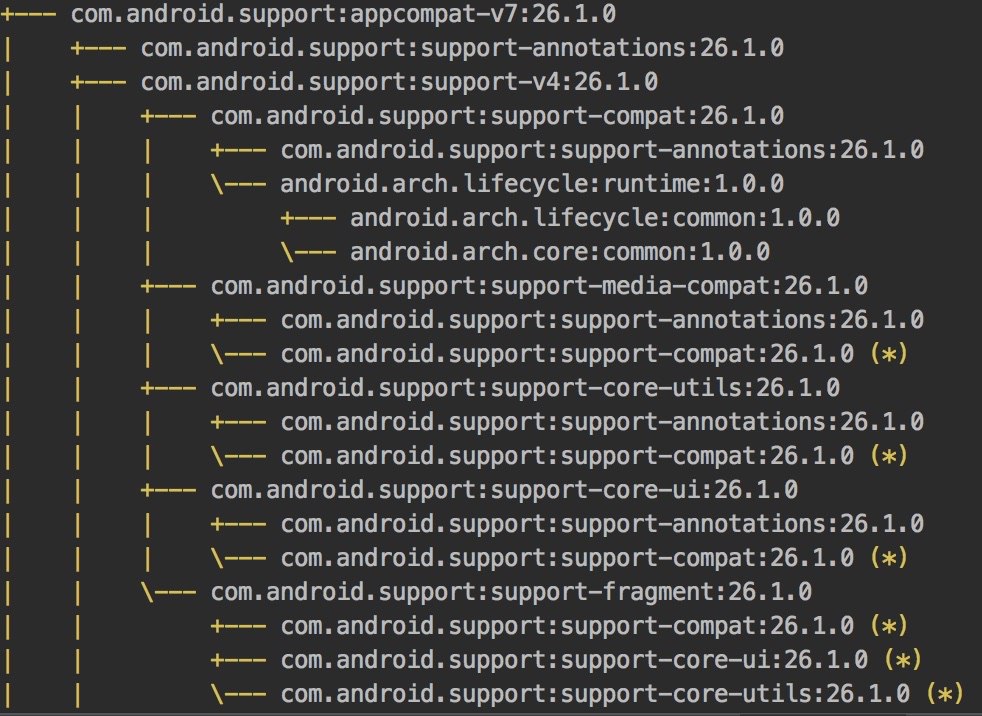Screen dimensions: 982x716
Task: Click the "+---" connector before support-v4
Action: tap(100, 82)
